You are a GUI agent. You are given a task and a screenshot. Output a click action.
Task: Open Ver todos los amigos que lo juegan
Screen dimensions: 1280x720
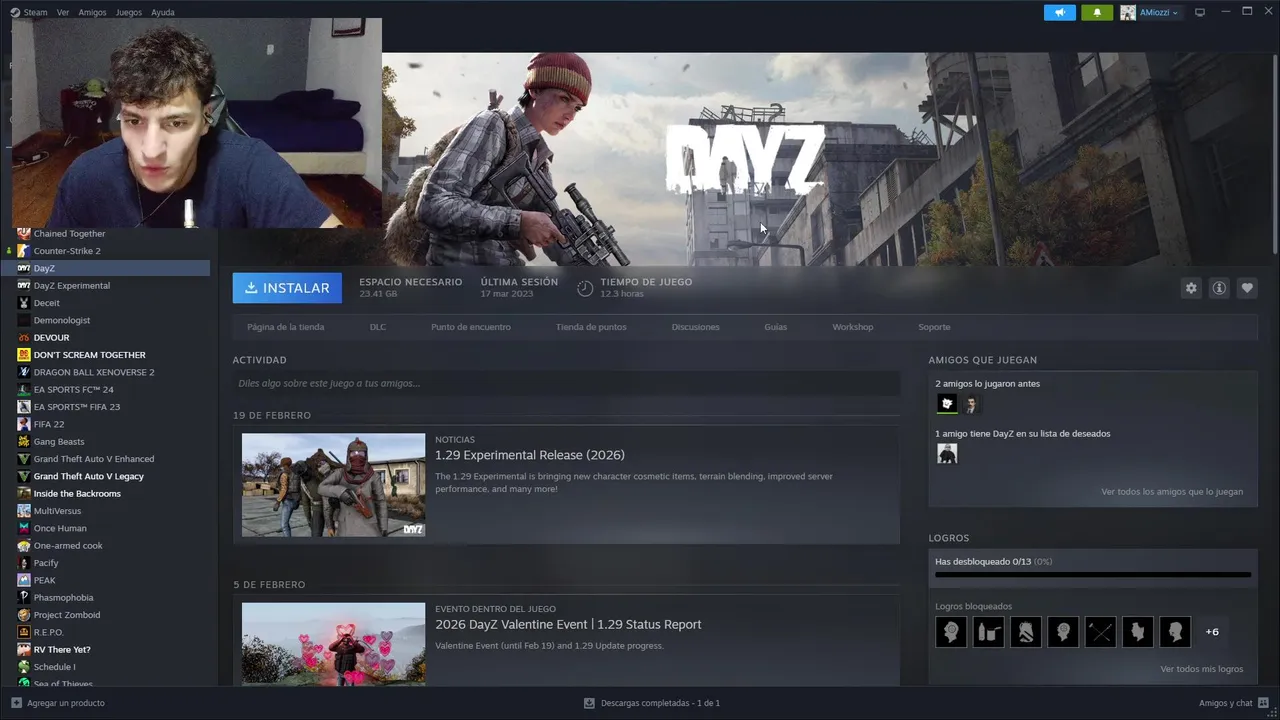click(1172, 492)
